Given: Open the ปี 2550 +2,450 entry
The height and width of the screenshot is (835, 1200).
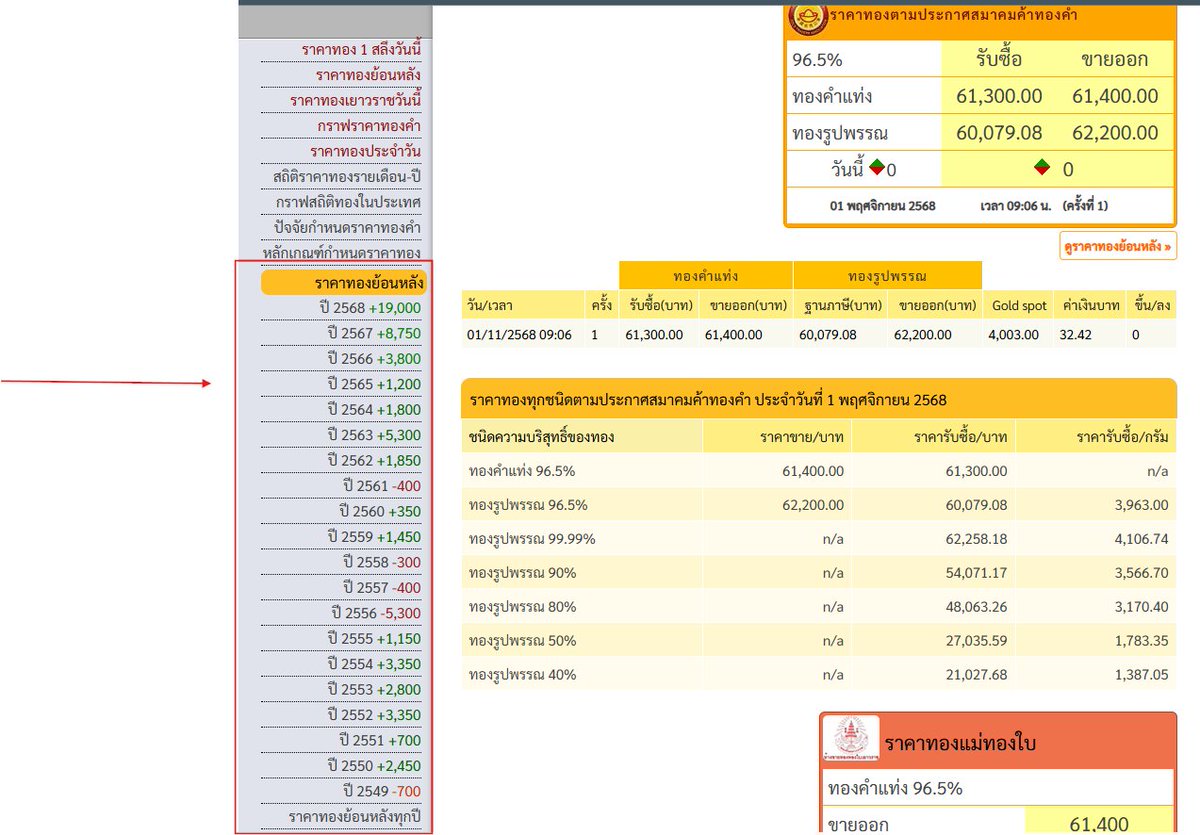Looking at the screenshot, I should pos(374,766).
